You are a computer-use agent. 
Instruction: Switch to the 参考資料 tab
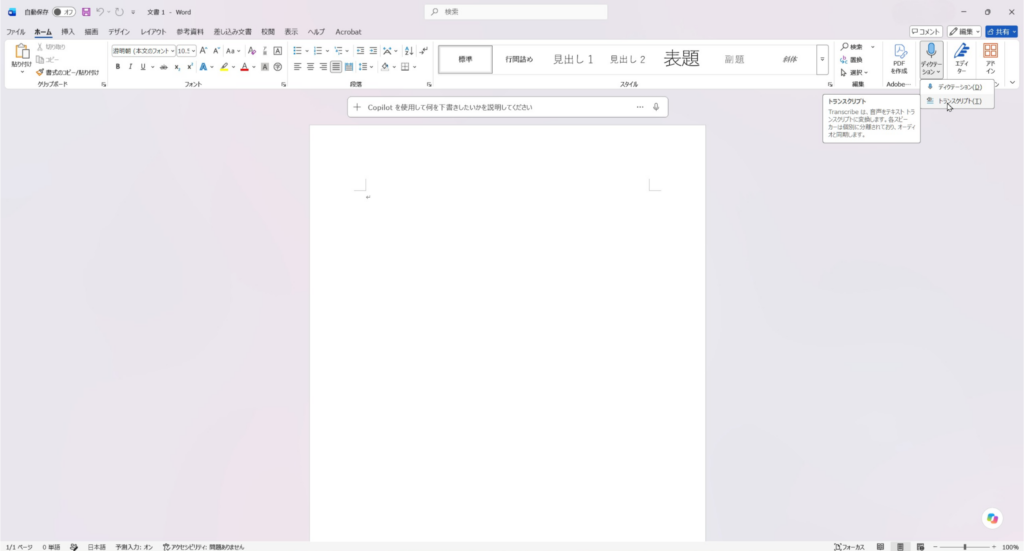point(190,31)
